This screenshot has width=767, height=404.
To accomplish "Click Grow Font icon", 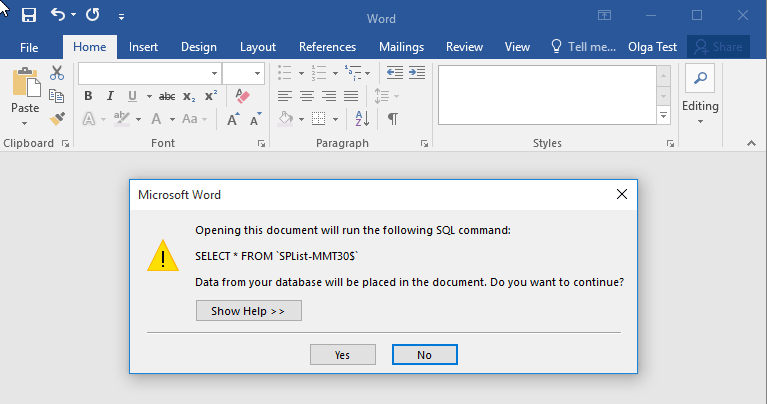I will click(233, 119).
